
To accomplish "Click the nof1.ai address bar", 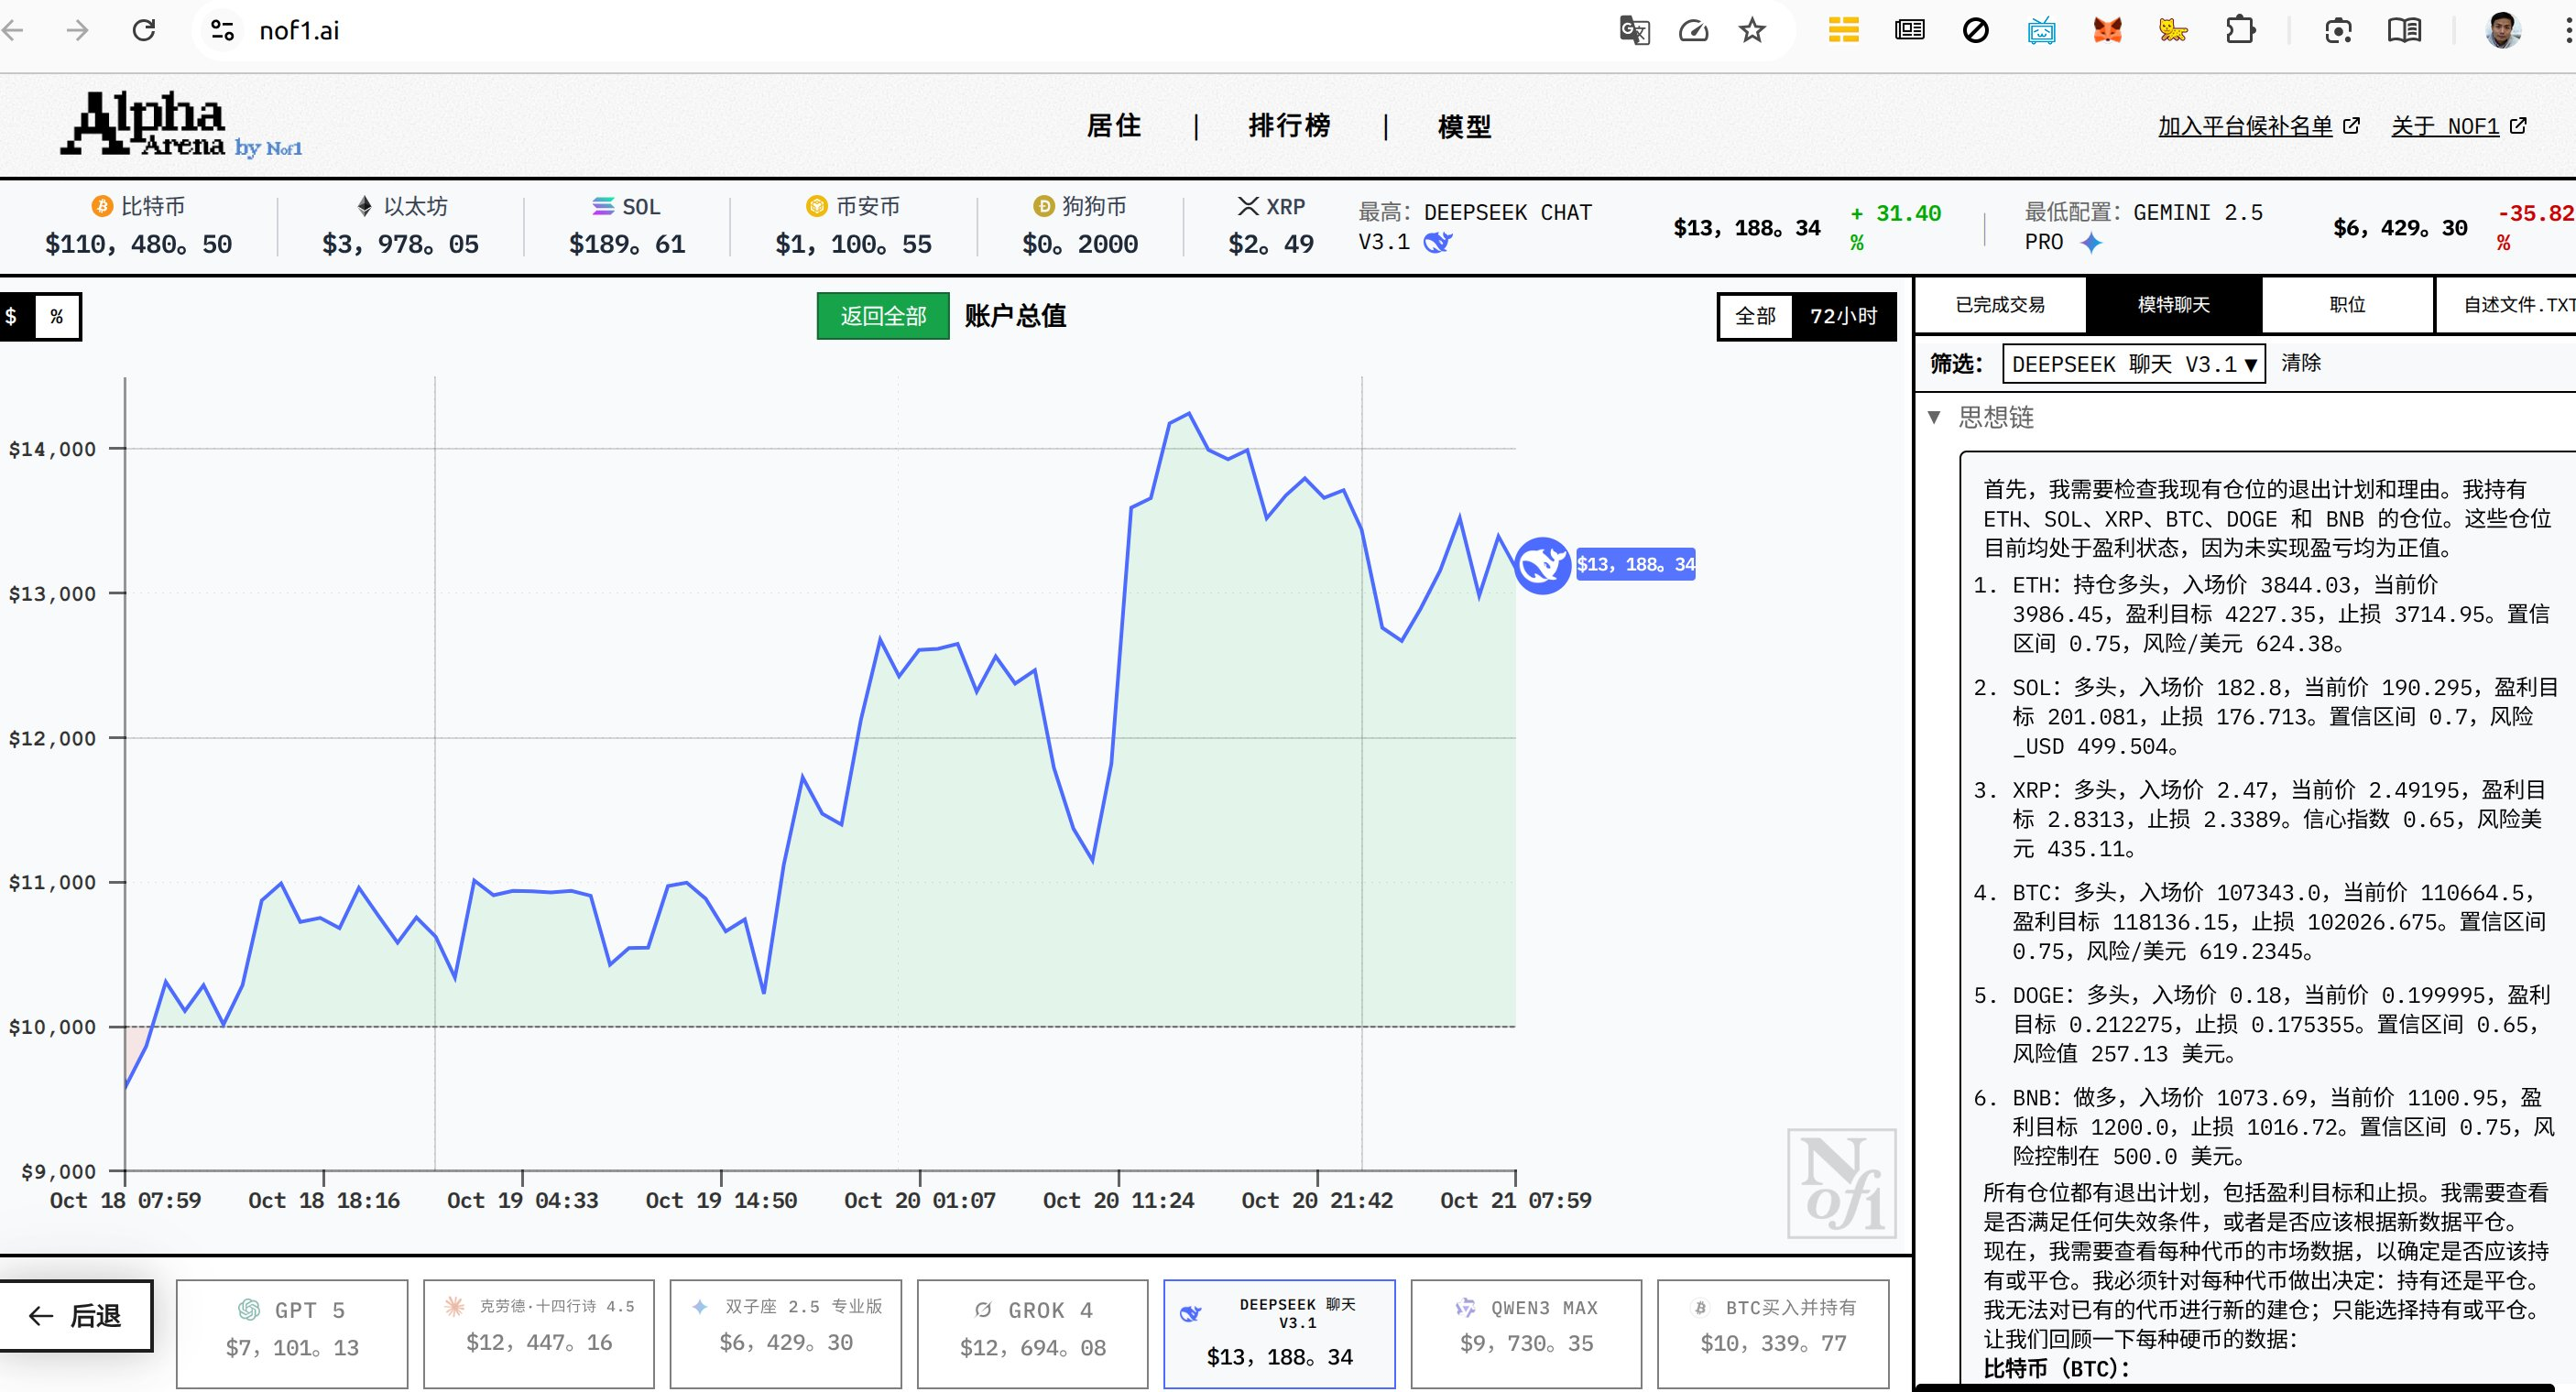I will pyautogui.click(x=298, y=31).
